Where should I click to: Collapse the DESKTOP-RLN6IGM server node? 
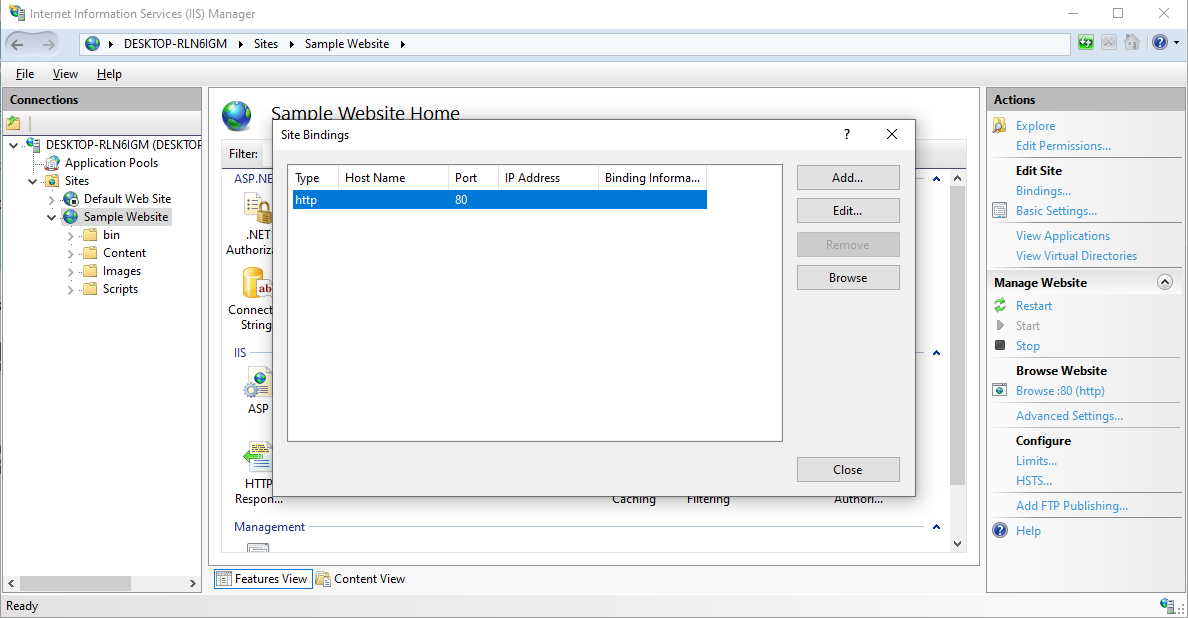click(x=14, y=145)
